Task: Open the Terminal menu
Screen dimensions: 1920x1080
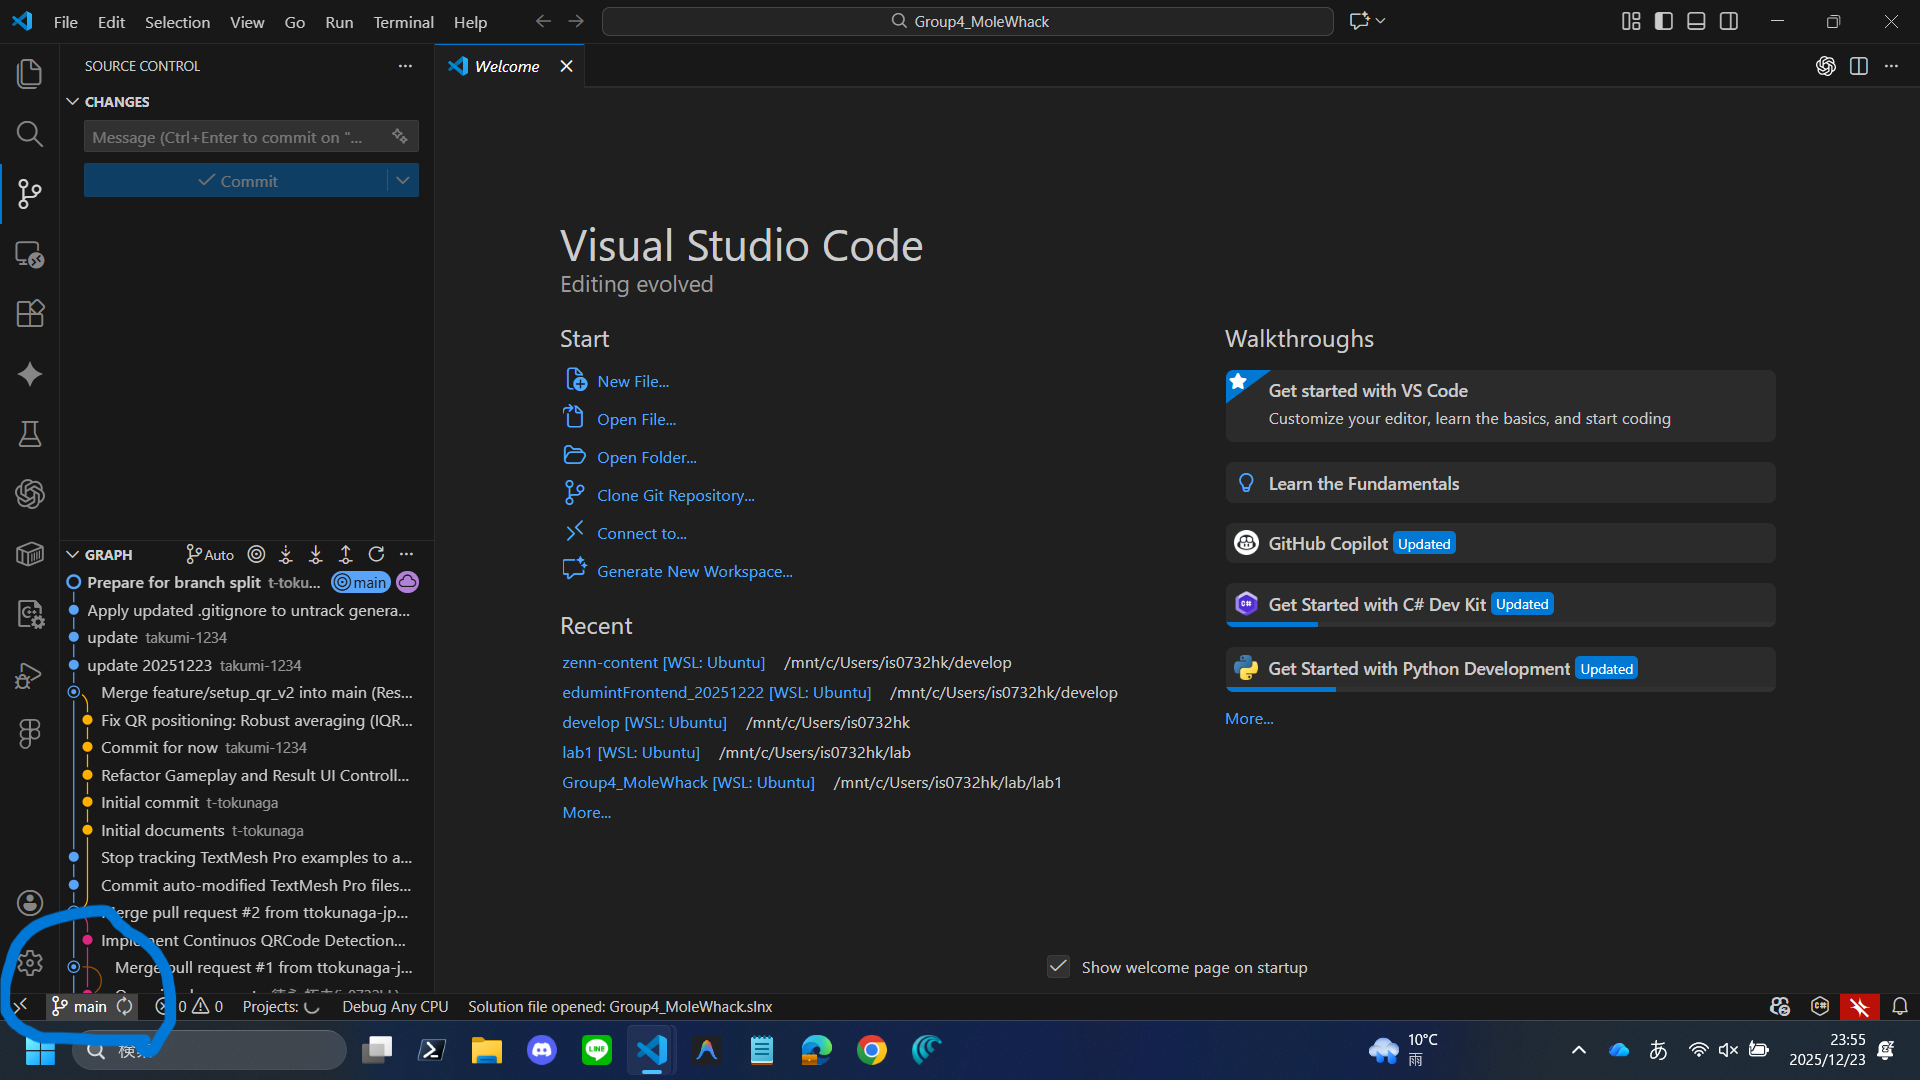Action: 403,22
